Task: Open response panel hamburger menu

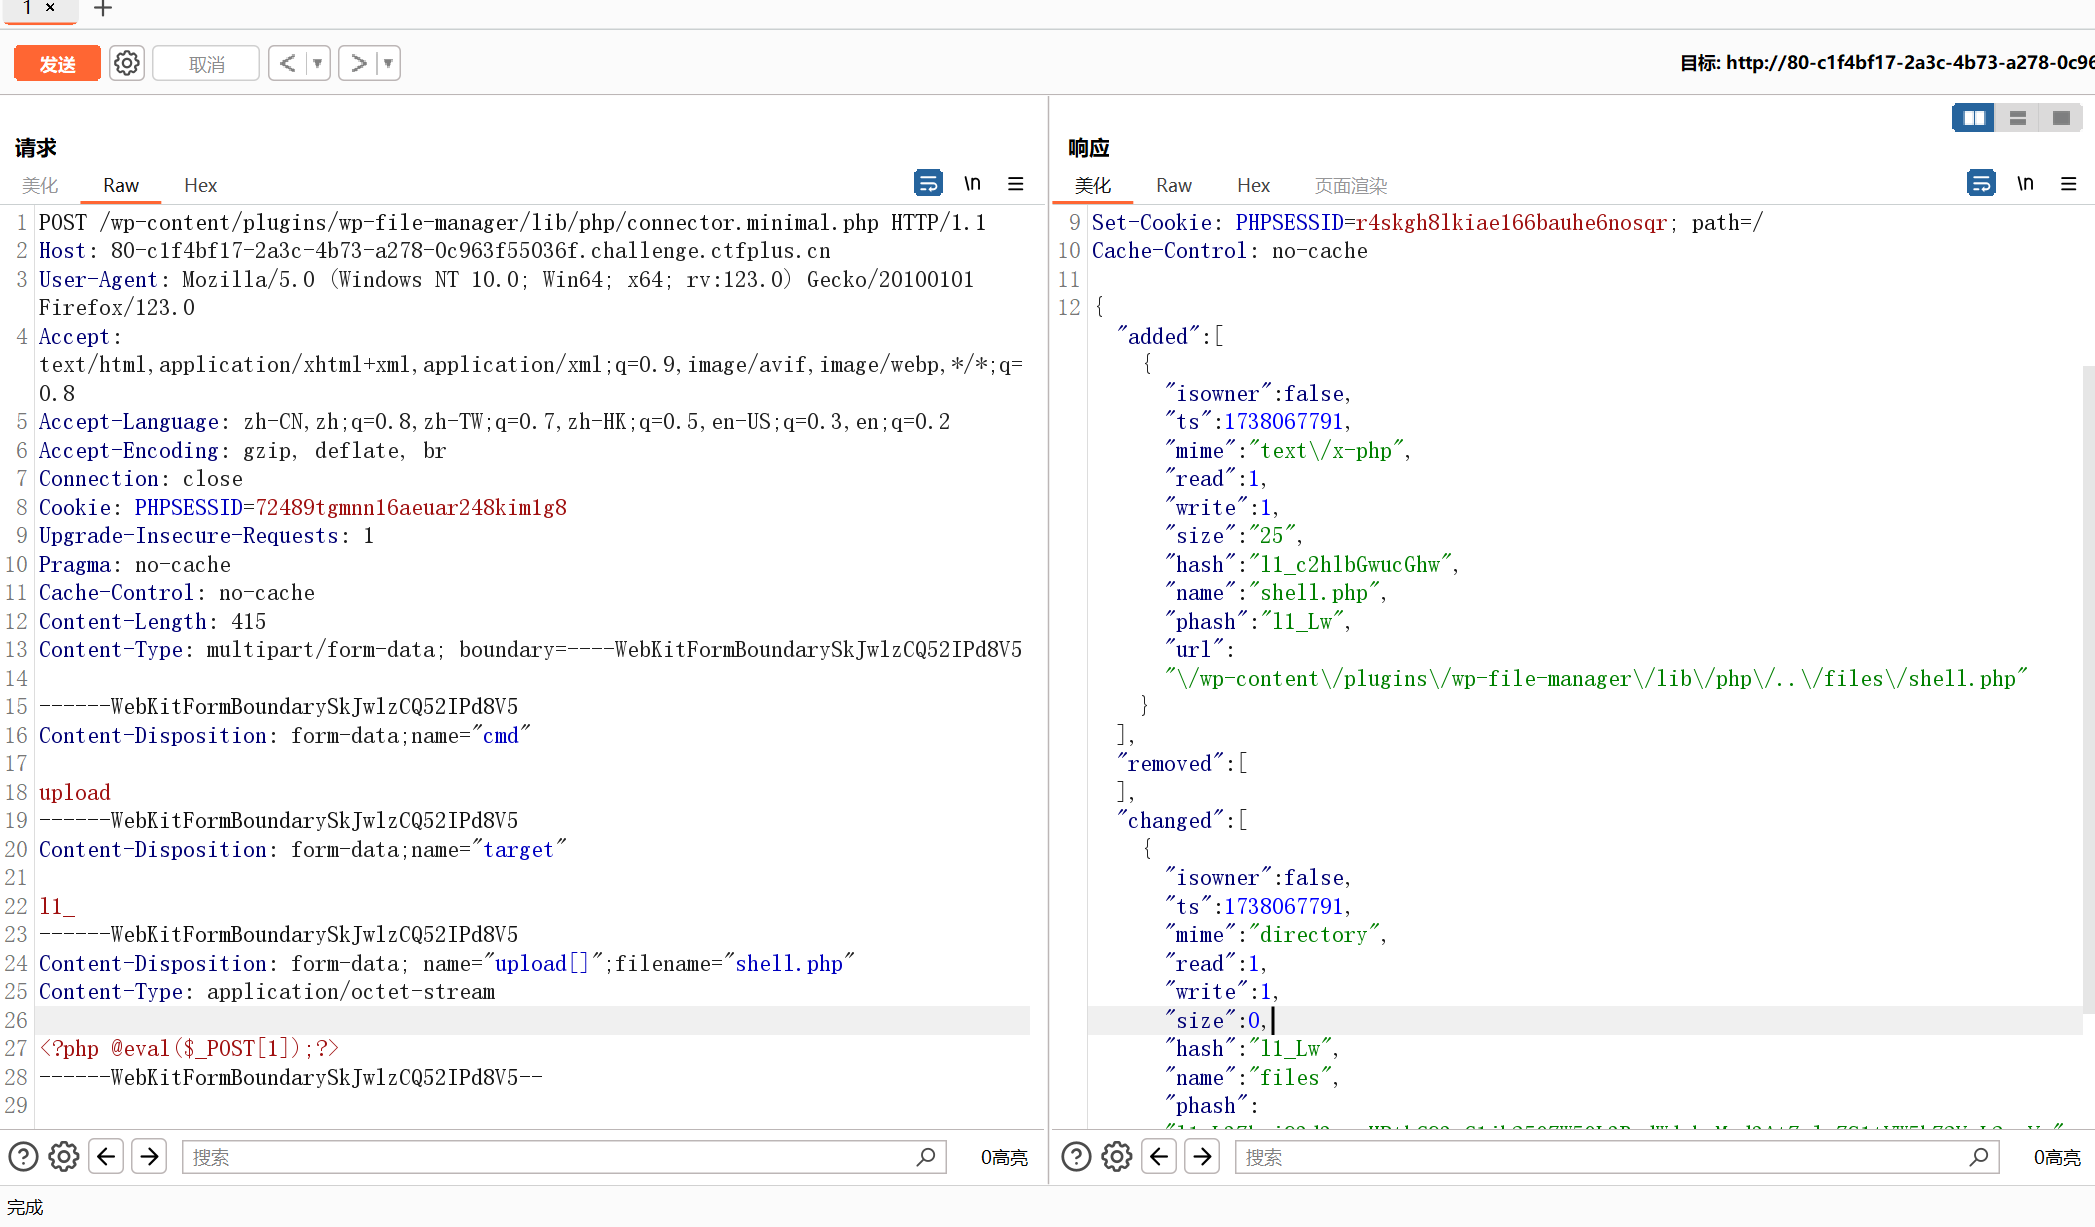Action: 2068,183
